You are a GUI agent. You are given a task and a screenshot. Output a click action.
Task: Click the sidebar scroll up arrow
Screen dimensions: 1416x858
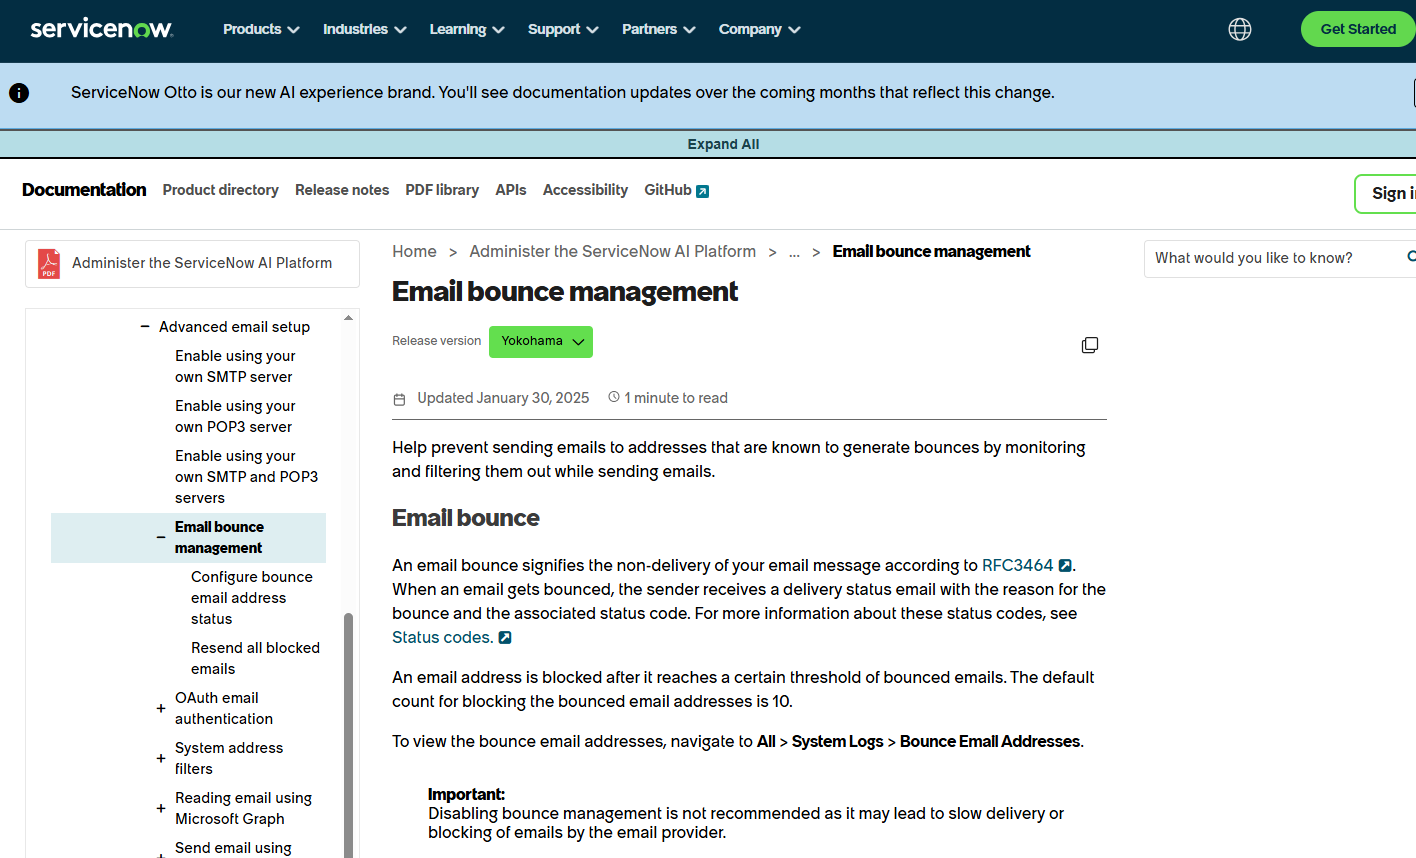click(x=348, y=318)
